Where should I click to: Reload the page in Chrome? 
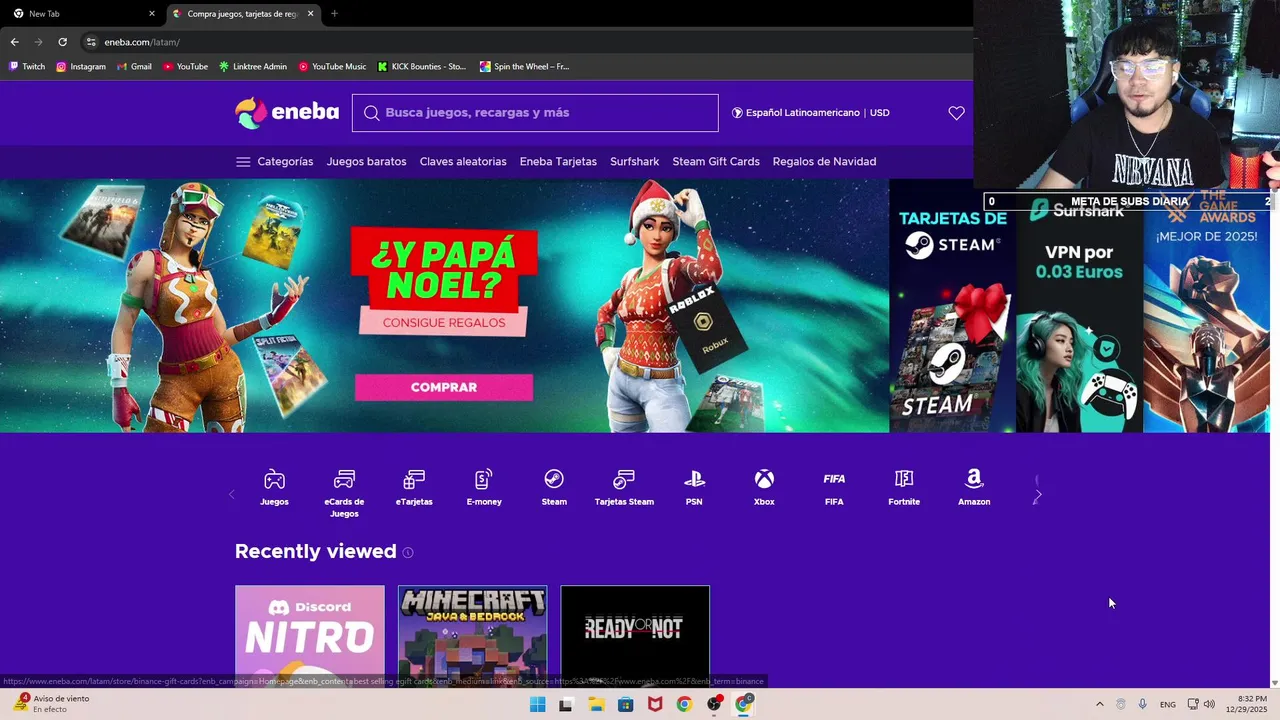pyautogui.click(x=62, y=42)
